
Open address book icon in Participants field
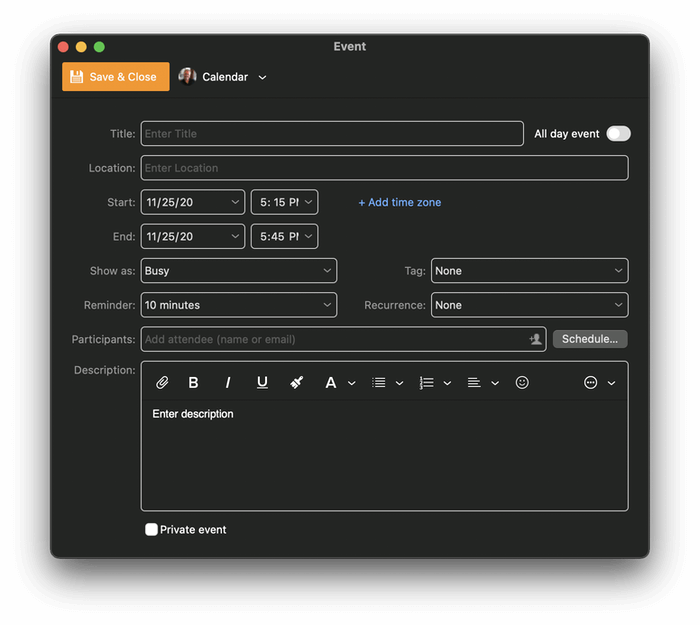point(535,339)
